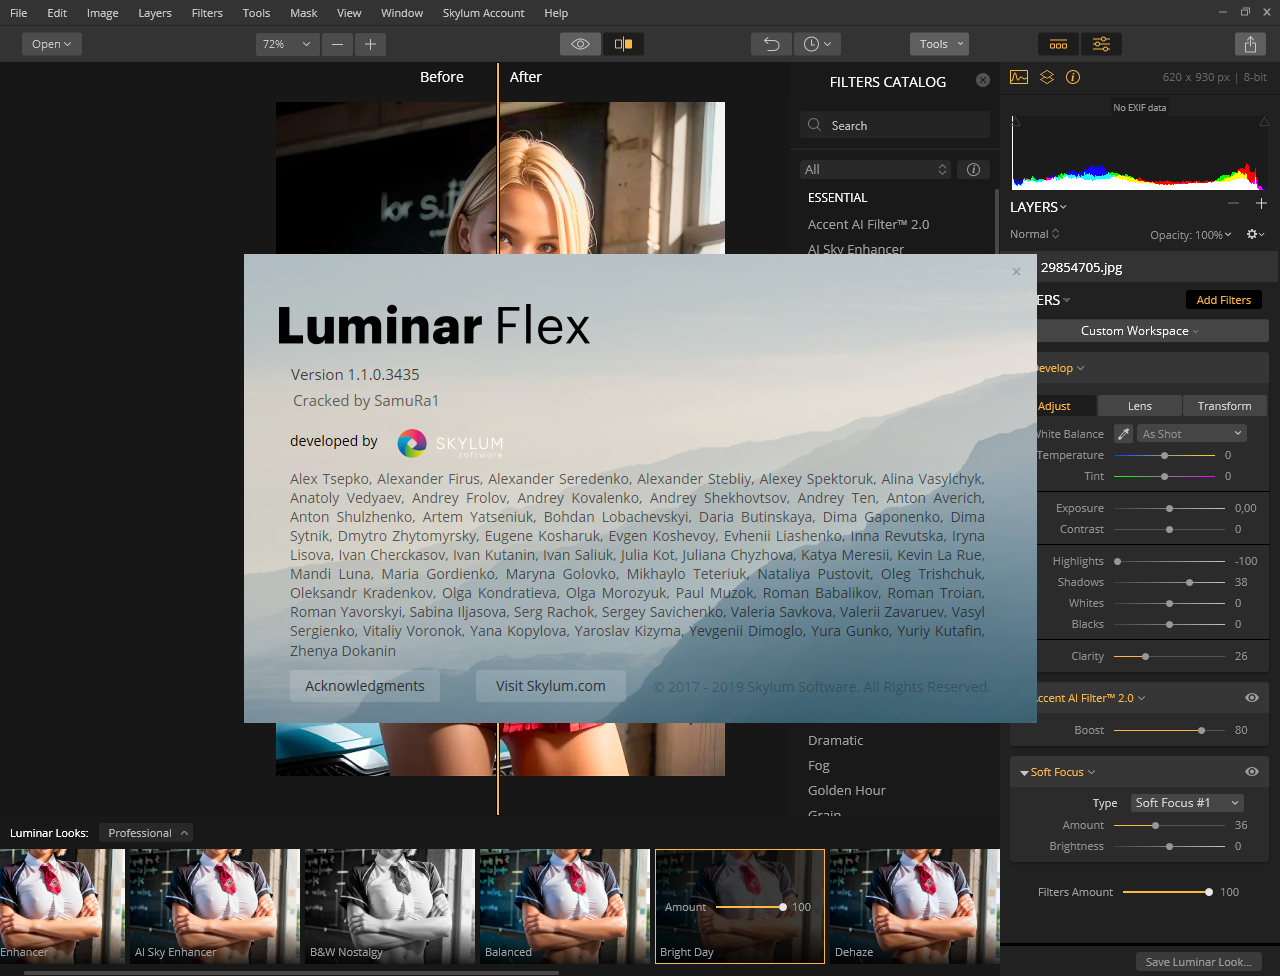The image size is (1280, 976).
Task: Select the Dehaze look thumbnail
Action: click(914, 906)
